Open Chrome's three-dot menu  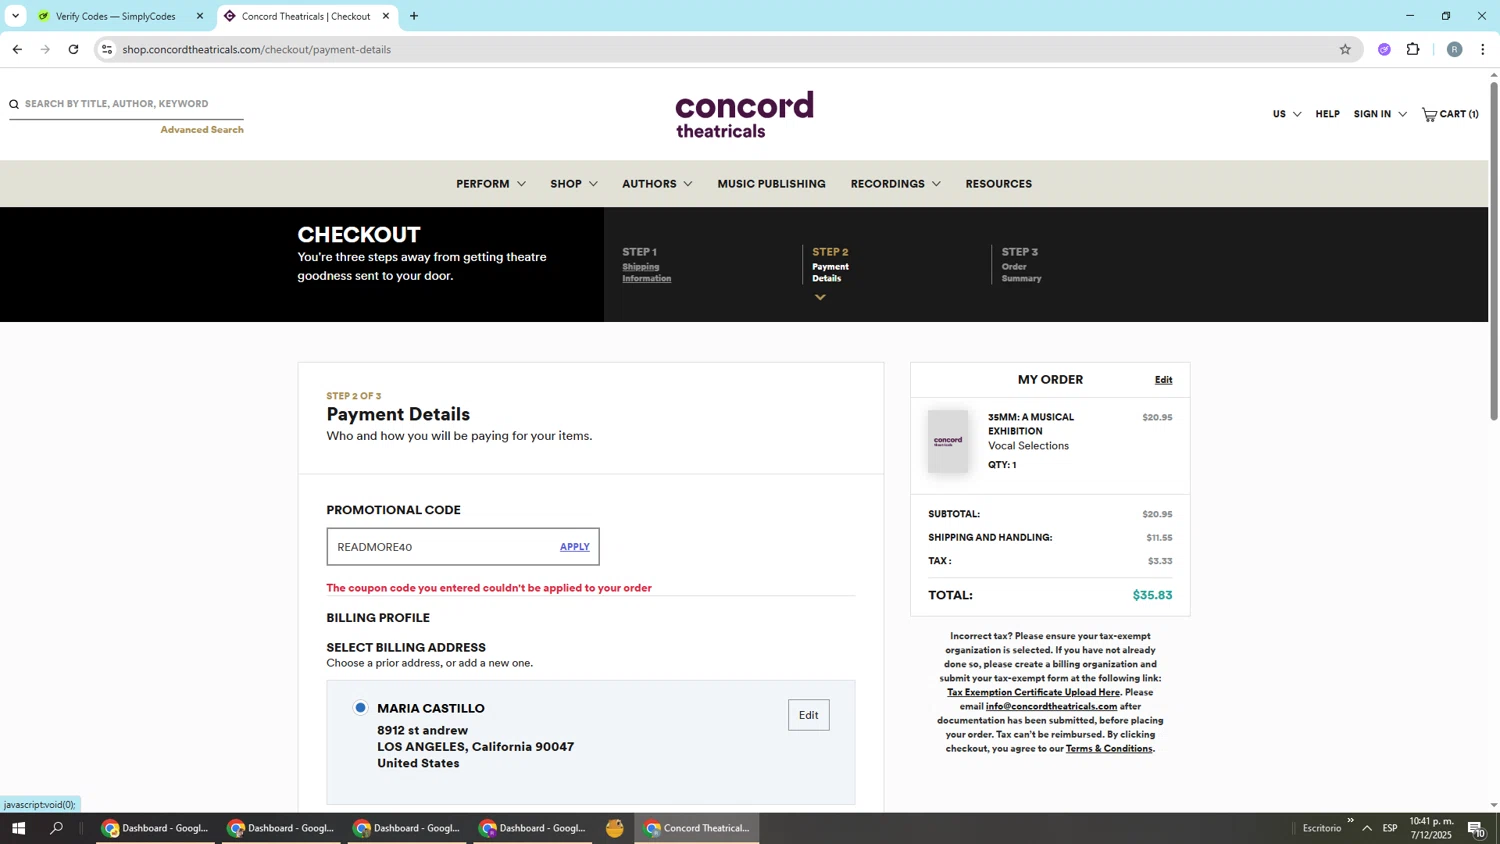pyautogui.click(x=1483, y=49)
